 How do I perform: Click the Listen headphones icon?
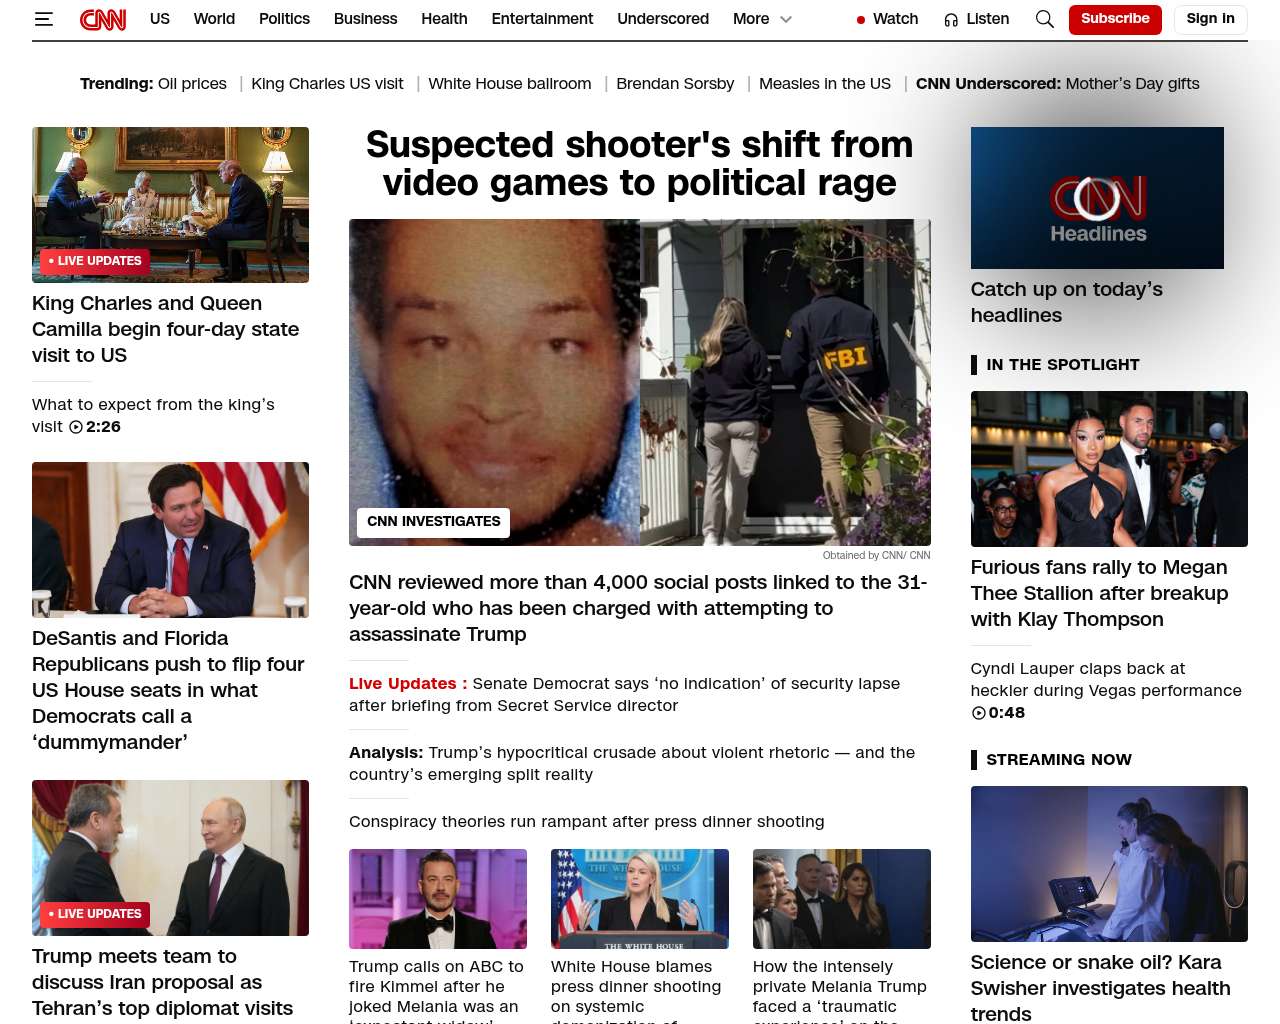[x=951, y=20]
